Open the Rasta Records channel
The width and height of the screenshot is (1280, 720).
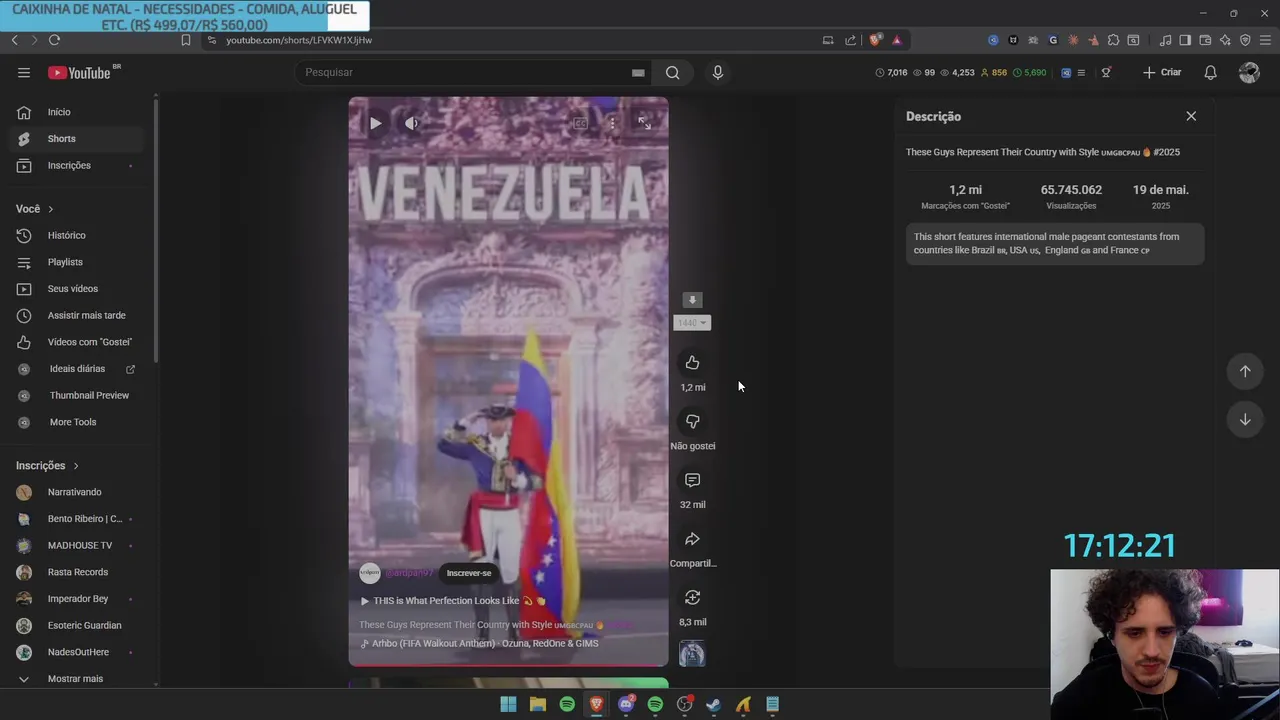coord(78,572)
